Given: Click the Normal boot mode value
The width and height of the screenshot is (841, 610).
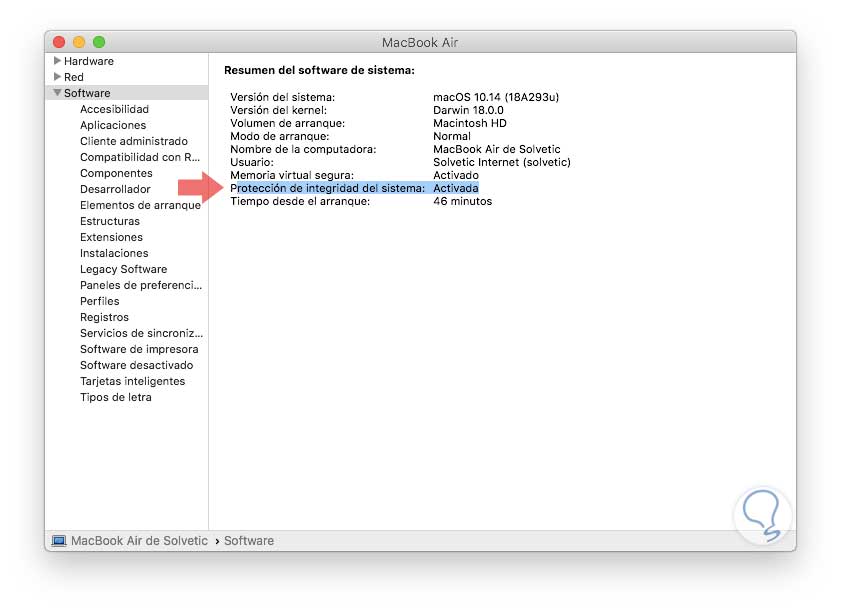Looking at the screenshot, I should [452, 136].
